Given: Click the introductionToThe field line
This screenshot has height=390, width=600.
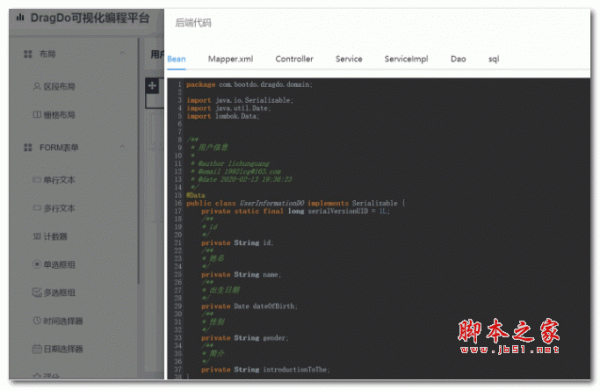Looking at the screenshot, I should click(265, 370).
